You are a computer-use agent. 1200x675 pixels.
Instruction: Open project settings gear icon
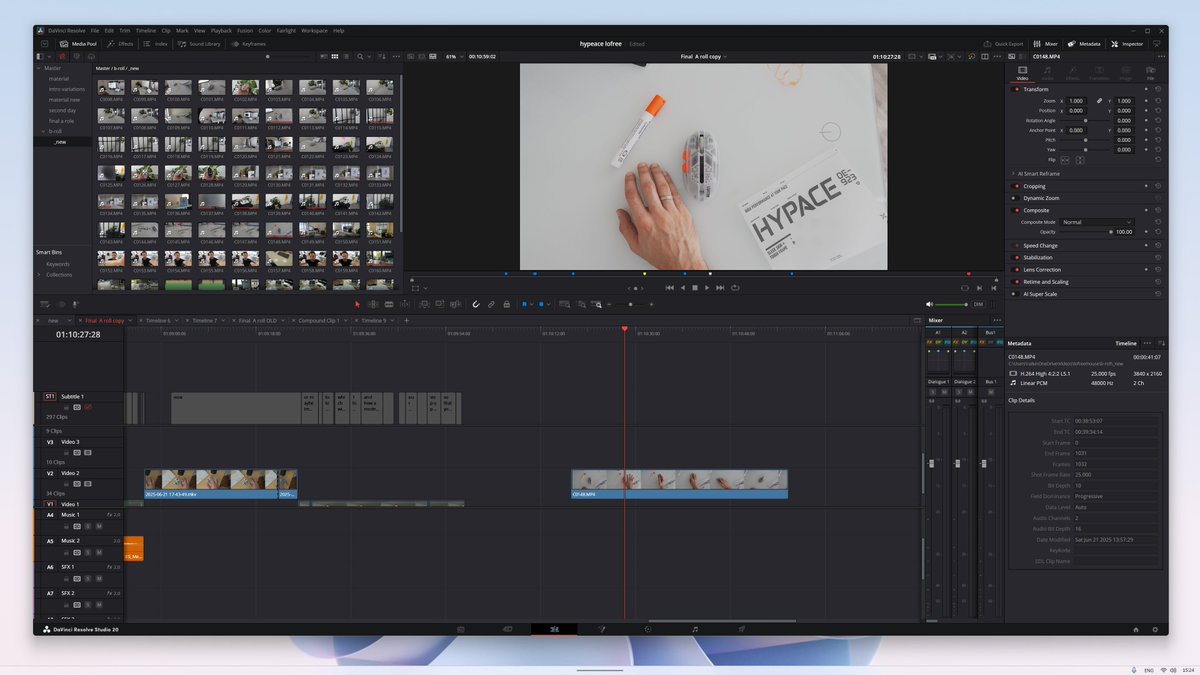(1155, 629)
